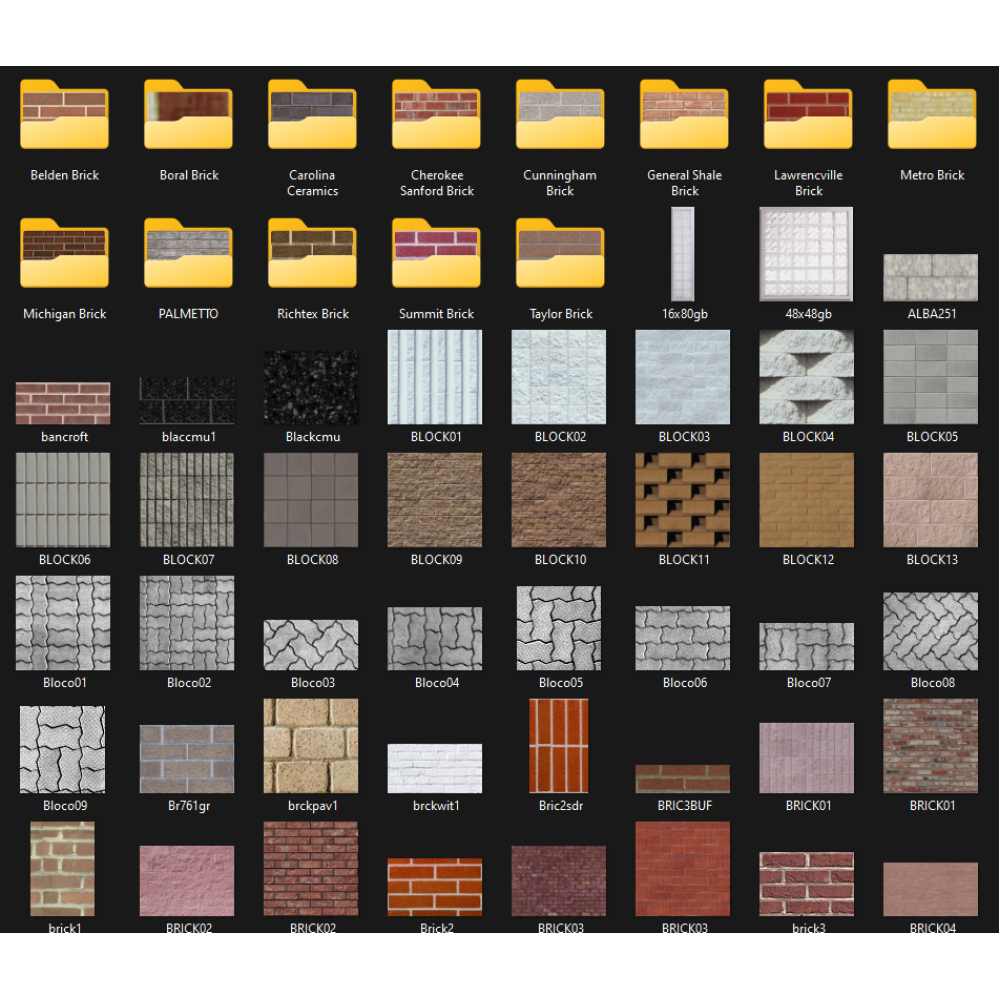The image size is (1000, 1000).
Task: Select the Bric2sdr orange soldier brick
Action: [559, 746]
